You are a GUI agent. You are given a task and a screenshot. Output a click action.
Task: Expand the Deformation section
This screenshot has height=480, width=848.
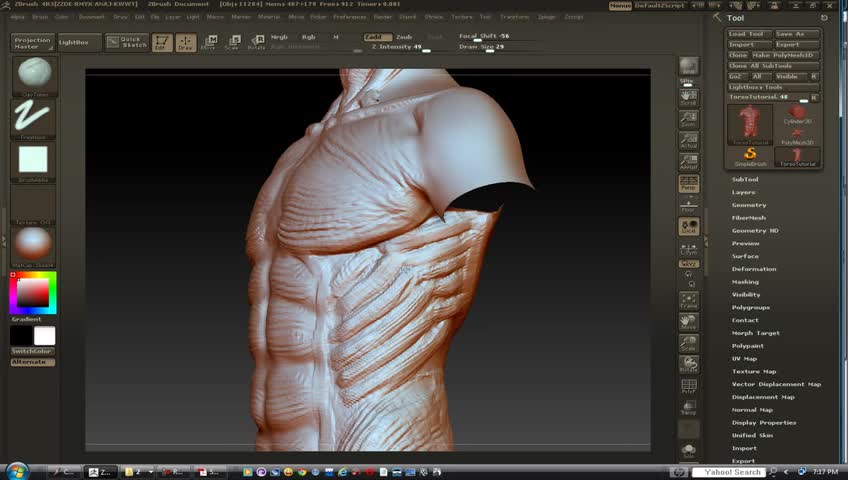753,269
